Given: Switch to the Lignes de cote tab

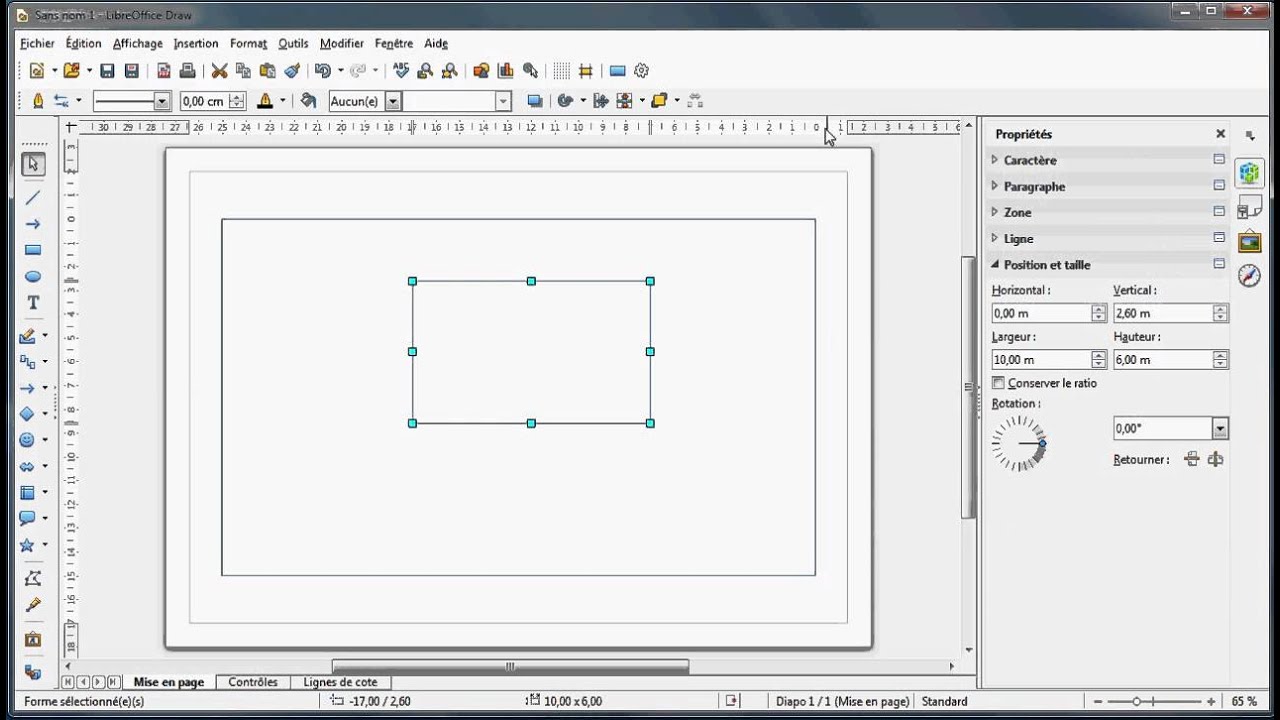Looking at the screenshot, I should pyautogui.click(x=340, y=682).
